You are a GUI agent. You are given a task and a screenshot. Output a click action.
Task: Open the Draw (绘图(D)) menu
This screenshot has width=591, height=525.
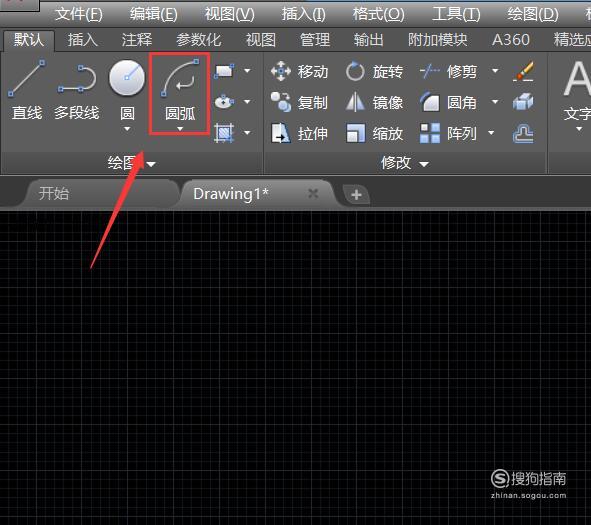tap(533, 14)
